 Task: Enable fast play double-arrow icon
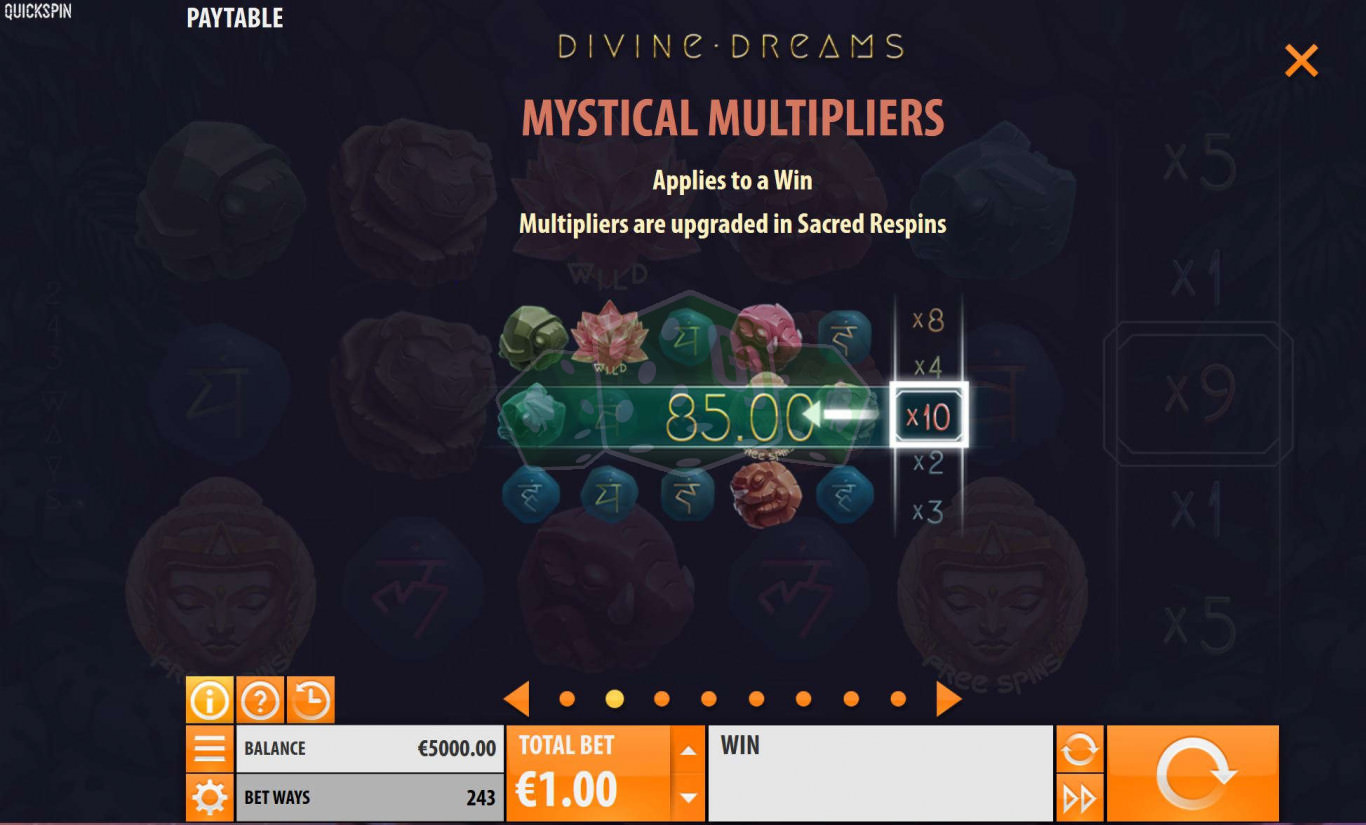(x=1079, y=798)
